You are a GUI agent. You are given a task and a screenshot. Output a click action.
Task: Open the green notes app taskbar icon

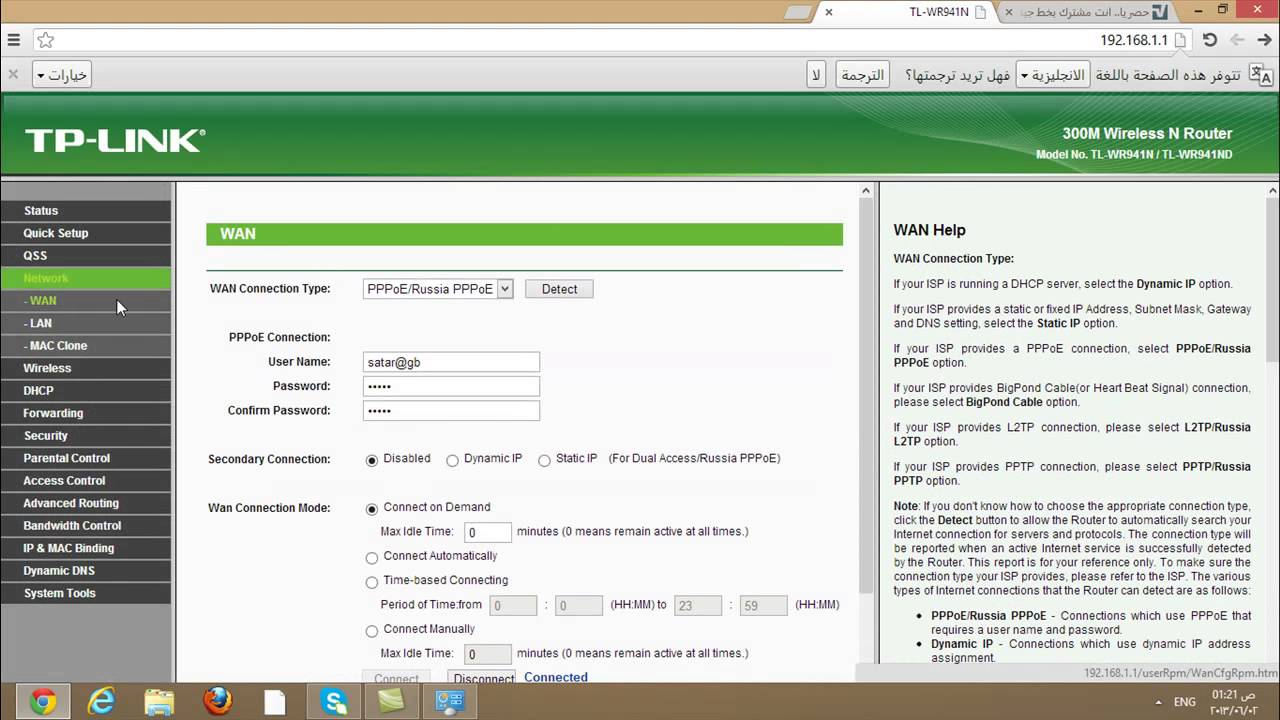(x=392, y=702)
